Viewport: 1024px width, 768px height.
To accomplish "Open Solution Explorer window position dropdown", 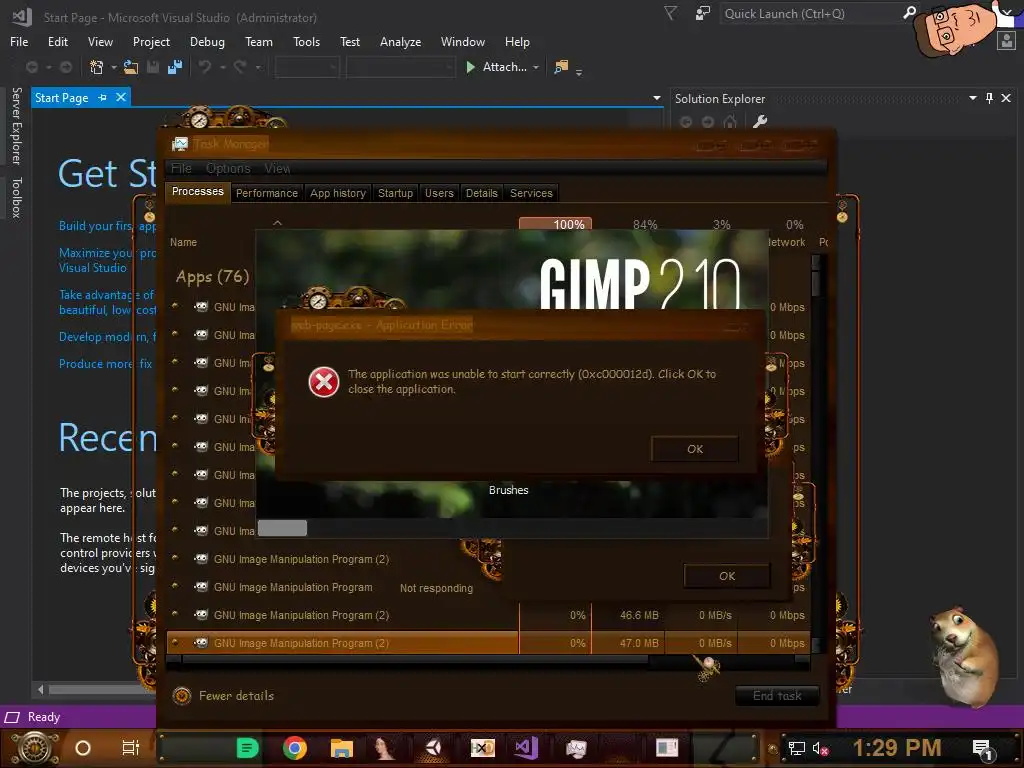I will [x=973, y=98].
